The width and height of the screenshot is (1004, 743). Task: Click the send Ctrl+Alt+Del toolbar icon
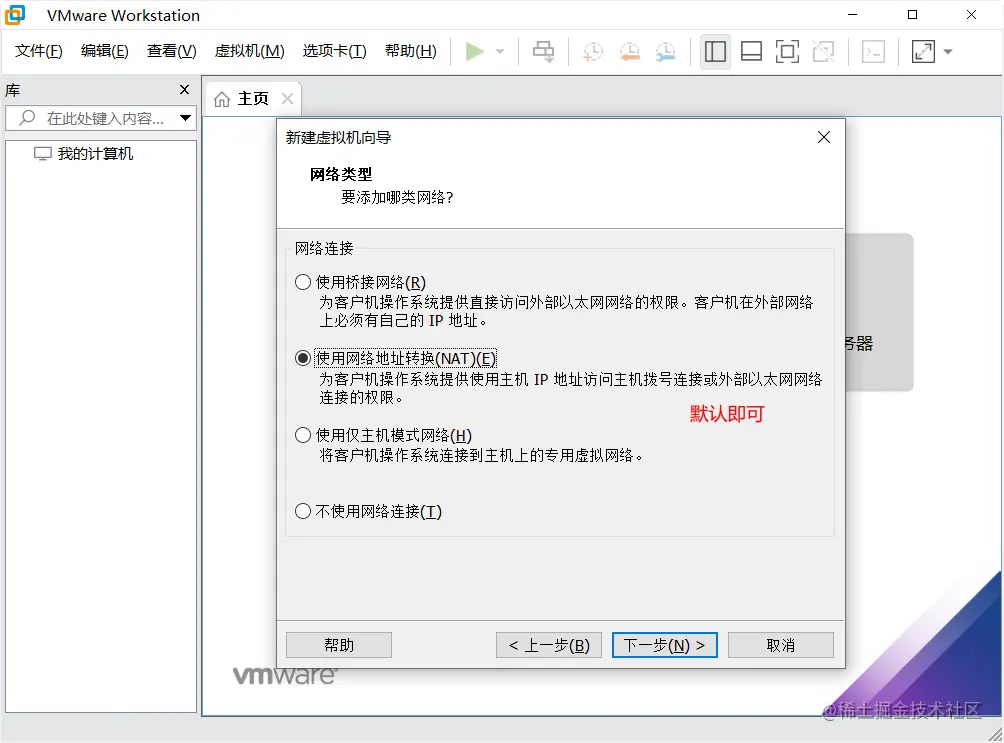[544, 51]
